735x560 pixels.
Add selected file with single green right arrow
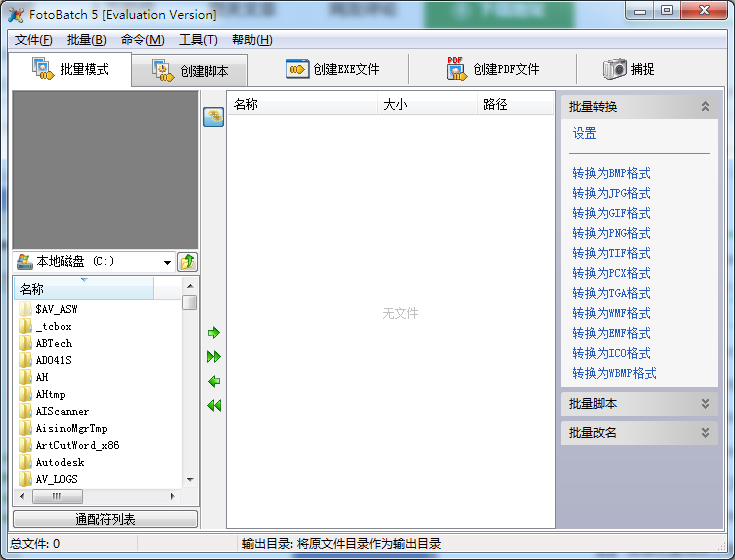pos(214,333)
